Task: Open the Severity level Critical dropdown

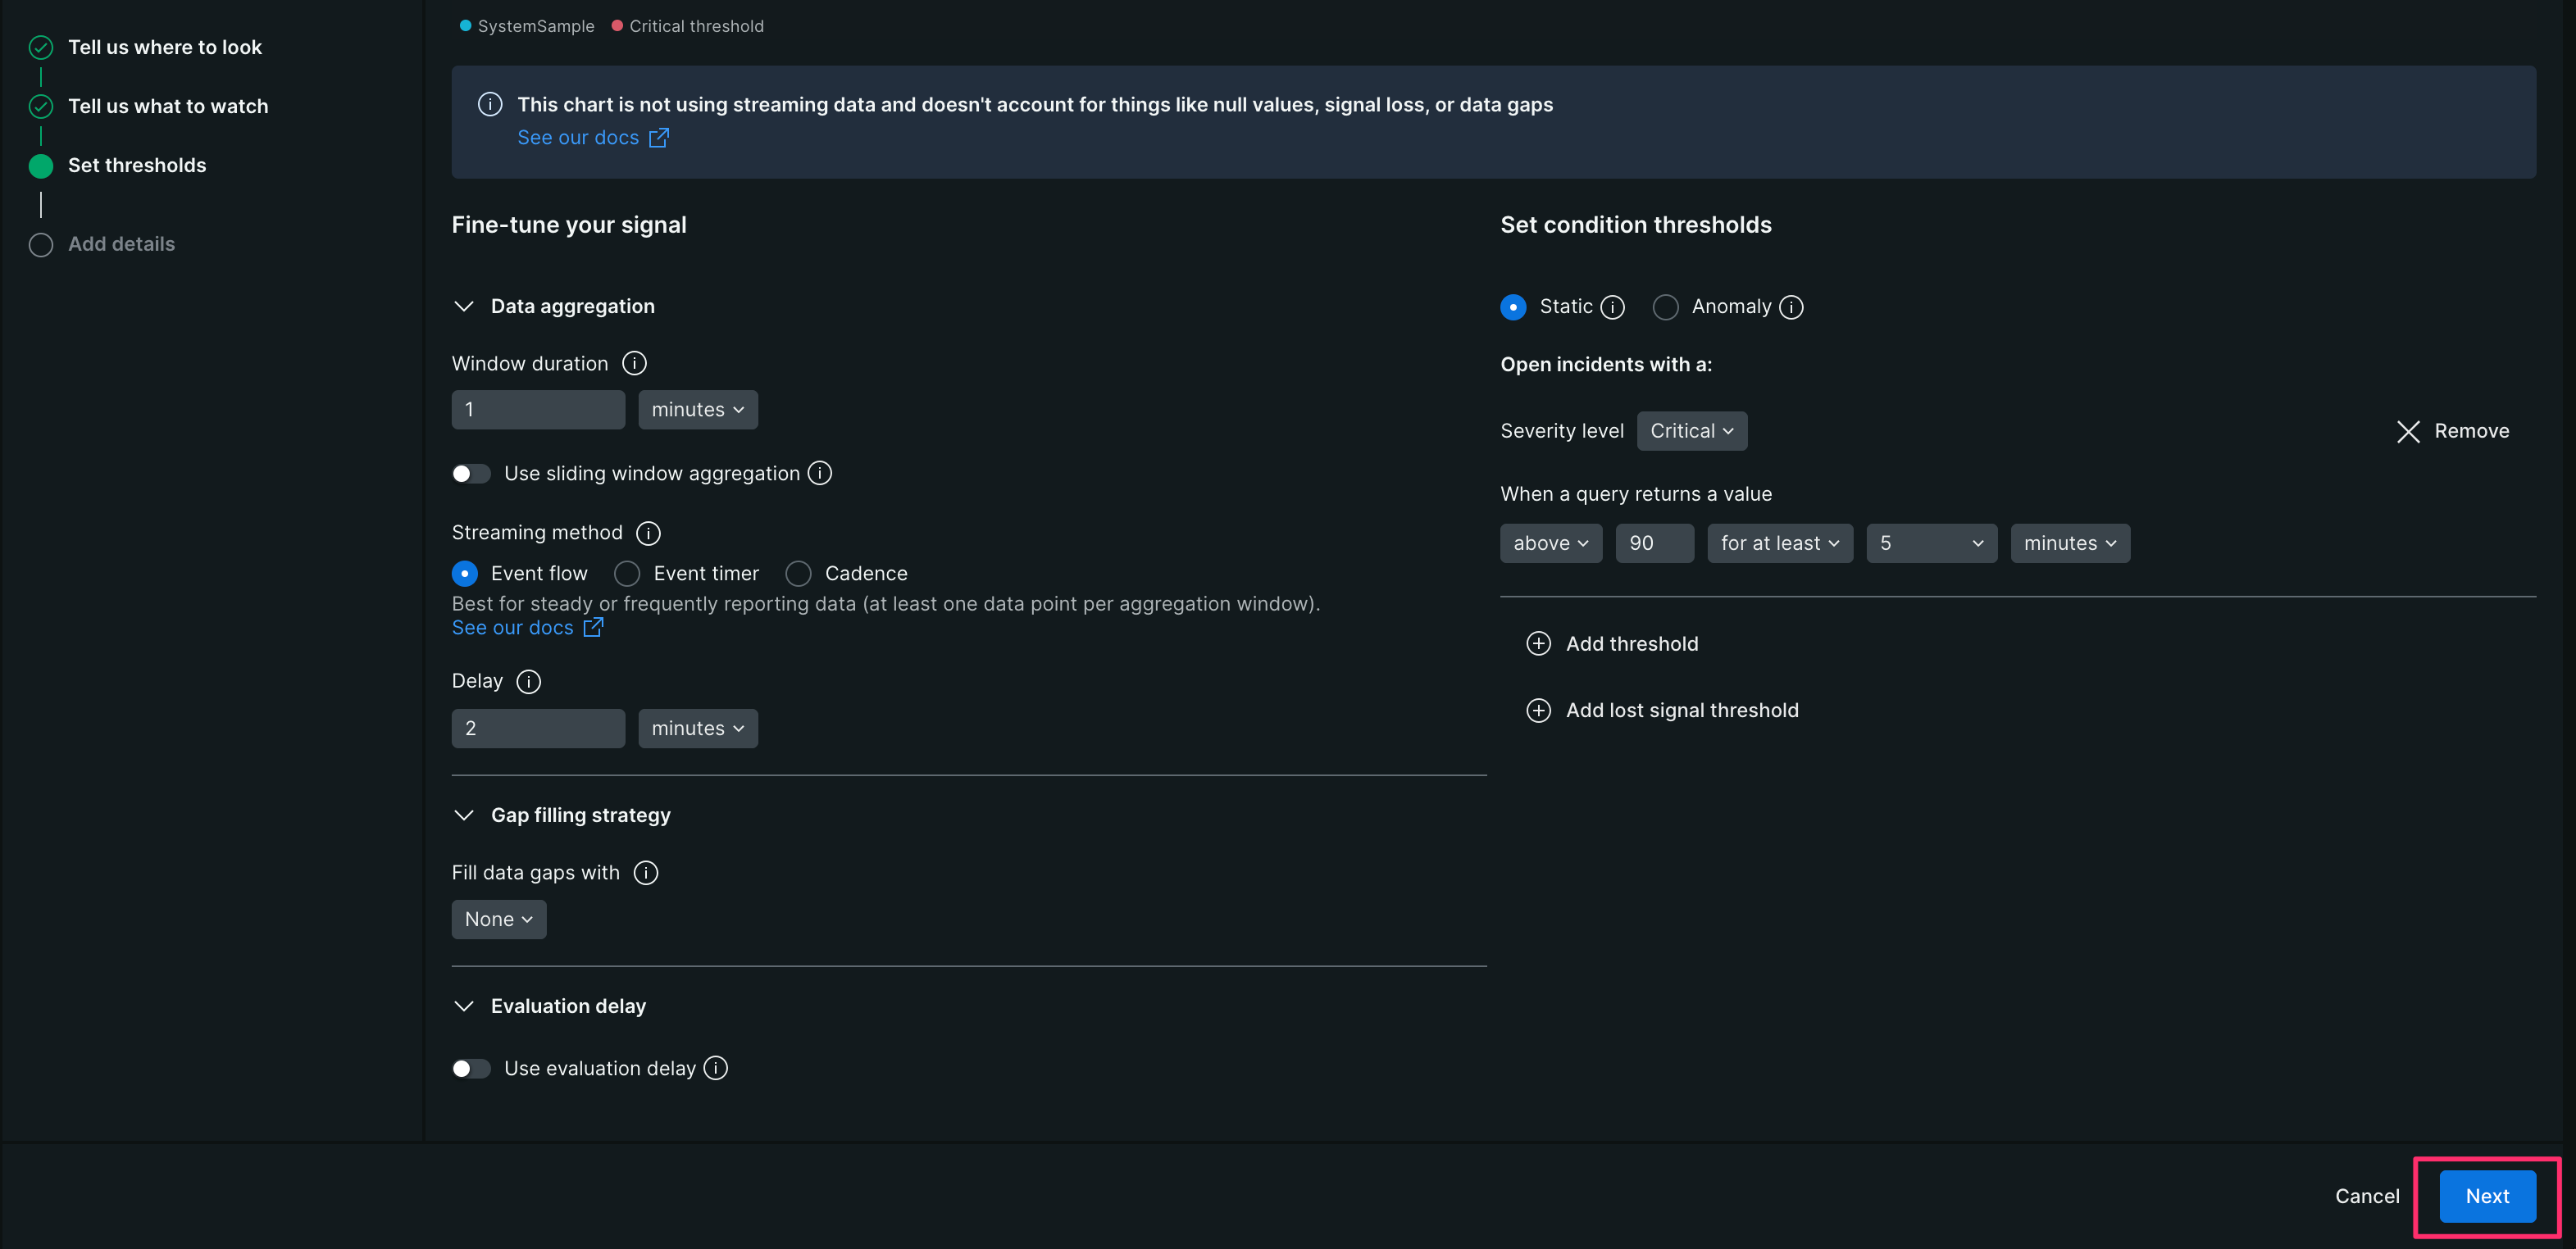Action: coord(1691,431)
